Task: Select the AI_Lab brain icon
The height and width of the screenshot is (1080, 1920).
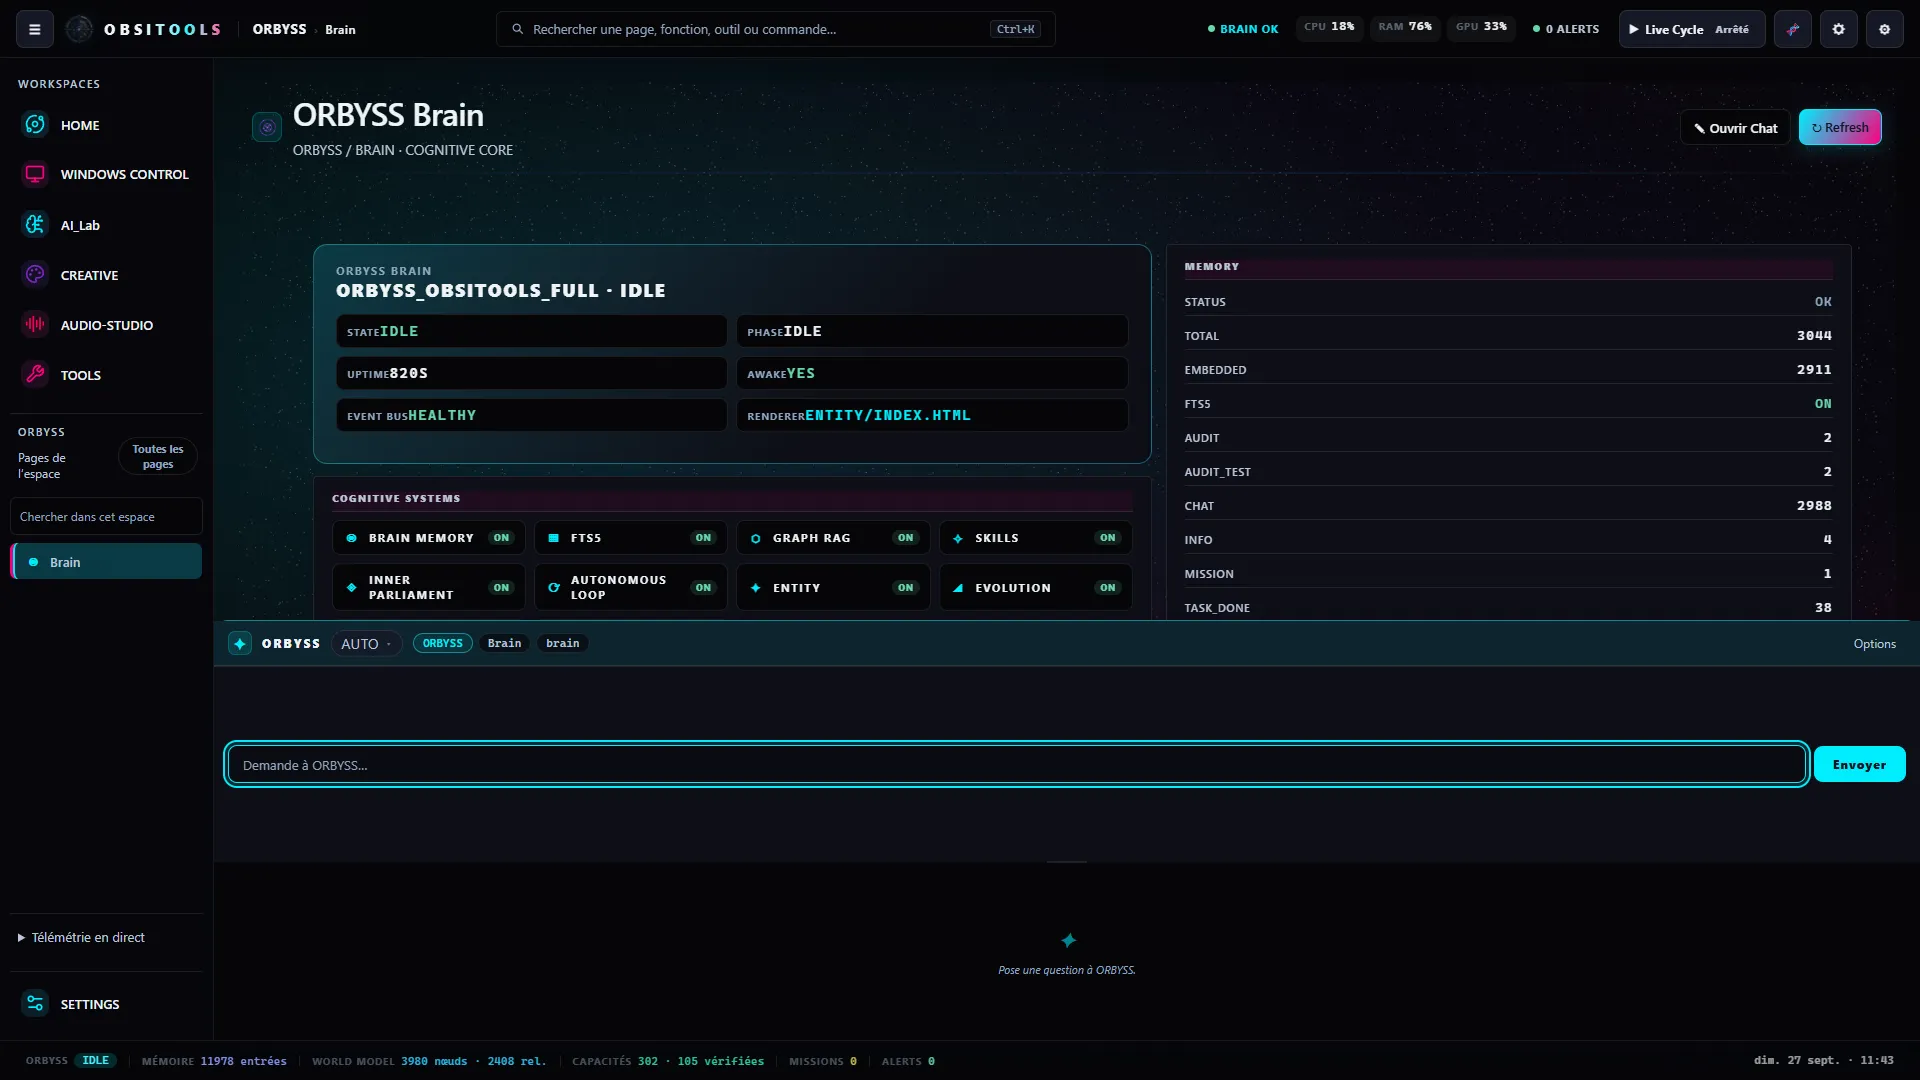Action: click(x=35, y=225)
